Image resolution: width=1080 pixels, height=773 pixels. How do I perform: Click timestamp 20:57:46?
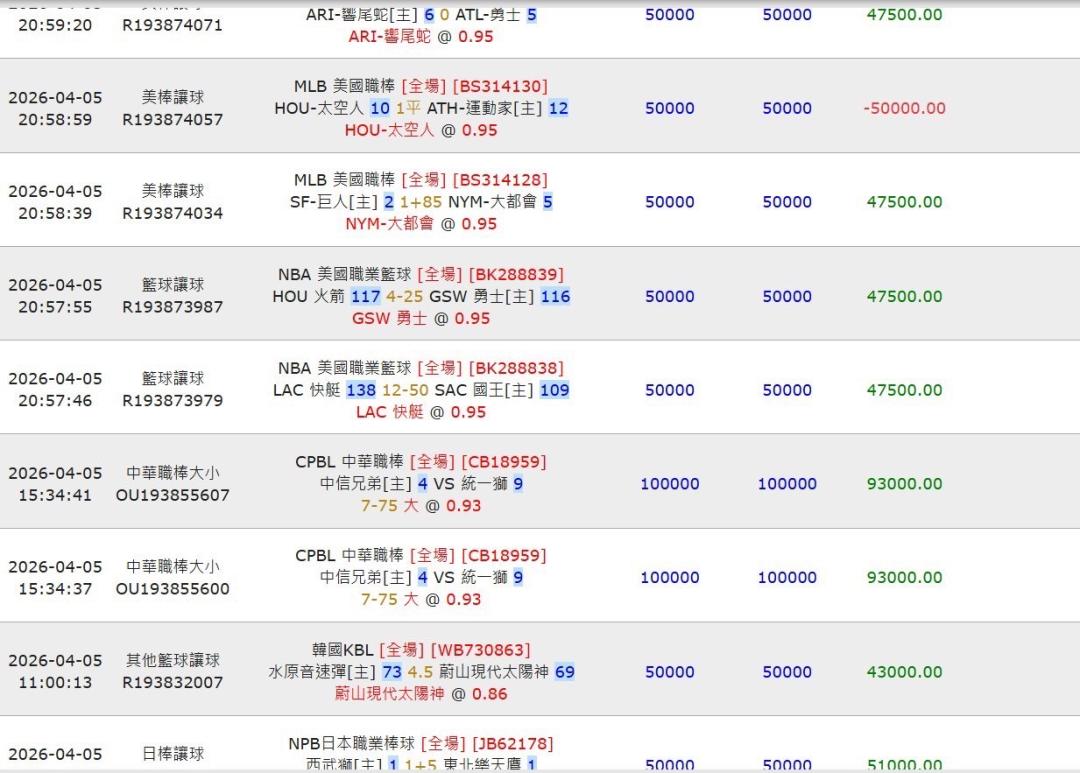pyautogui.click(x=55, y=400)
